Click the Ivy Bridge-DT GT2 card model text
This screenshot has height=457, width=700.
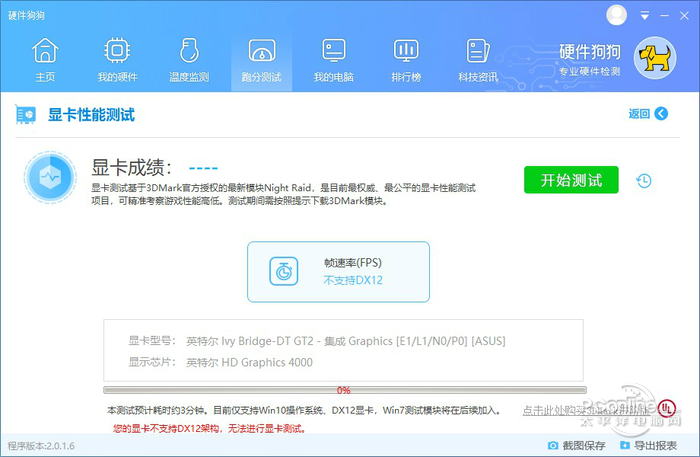point(346,341)
